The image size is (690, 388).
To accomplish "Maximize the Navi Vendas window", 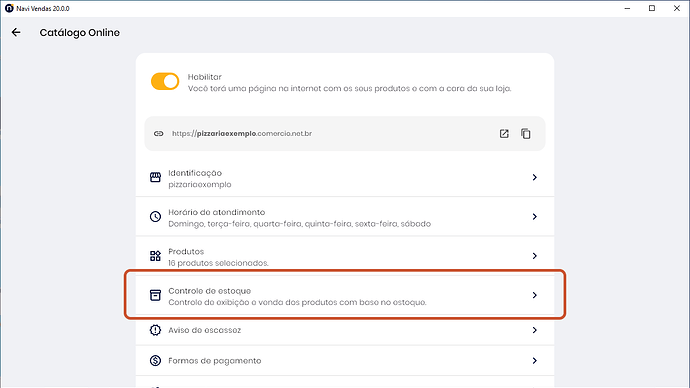I will click(652, 8).
